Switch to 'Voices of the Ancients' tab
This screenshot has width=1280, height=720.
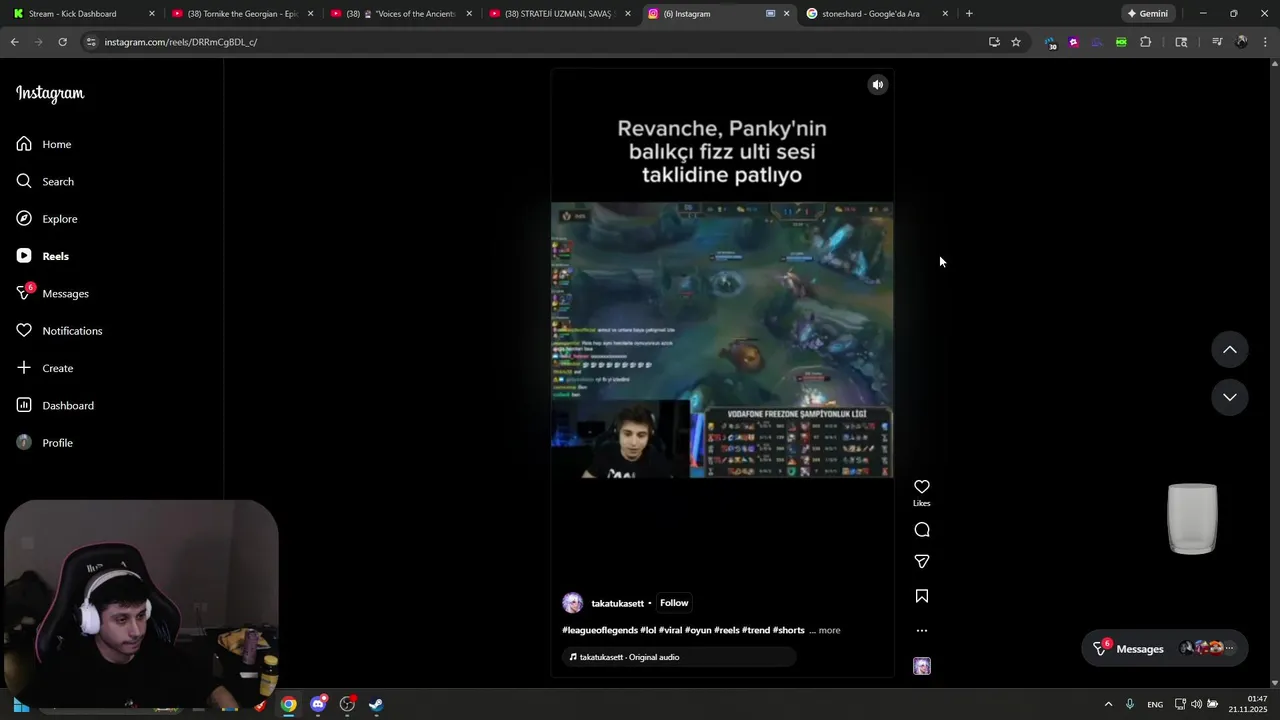(400, 14)
